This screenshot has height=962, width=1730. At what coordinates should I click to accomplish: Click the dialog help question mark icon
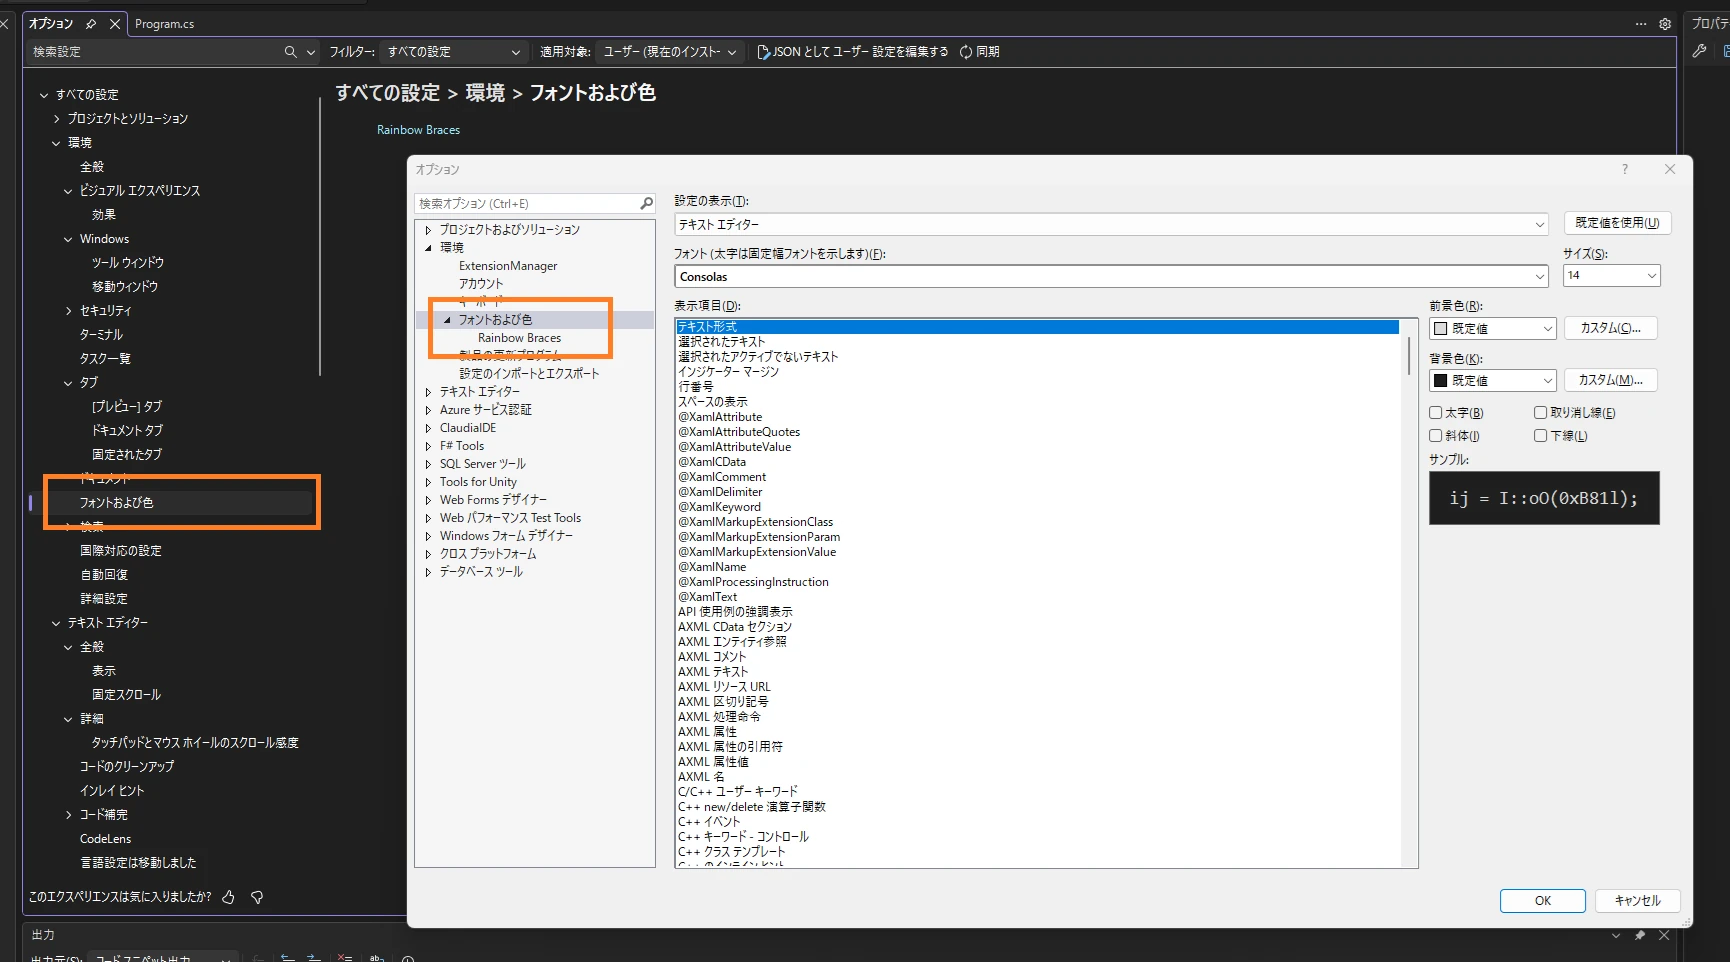(1625, 169)
